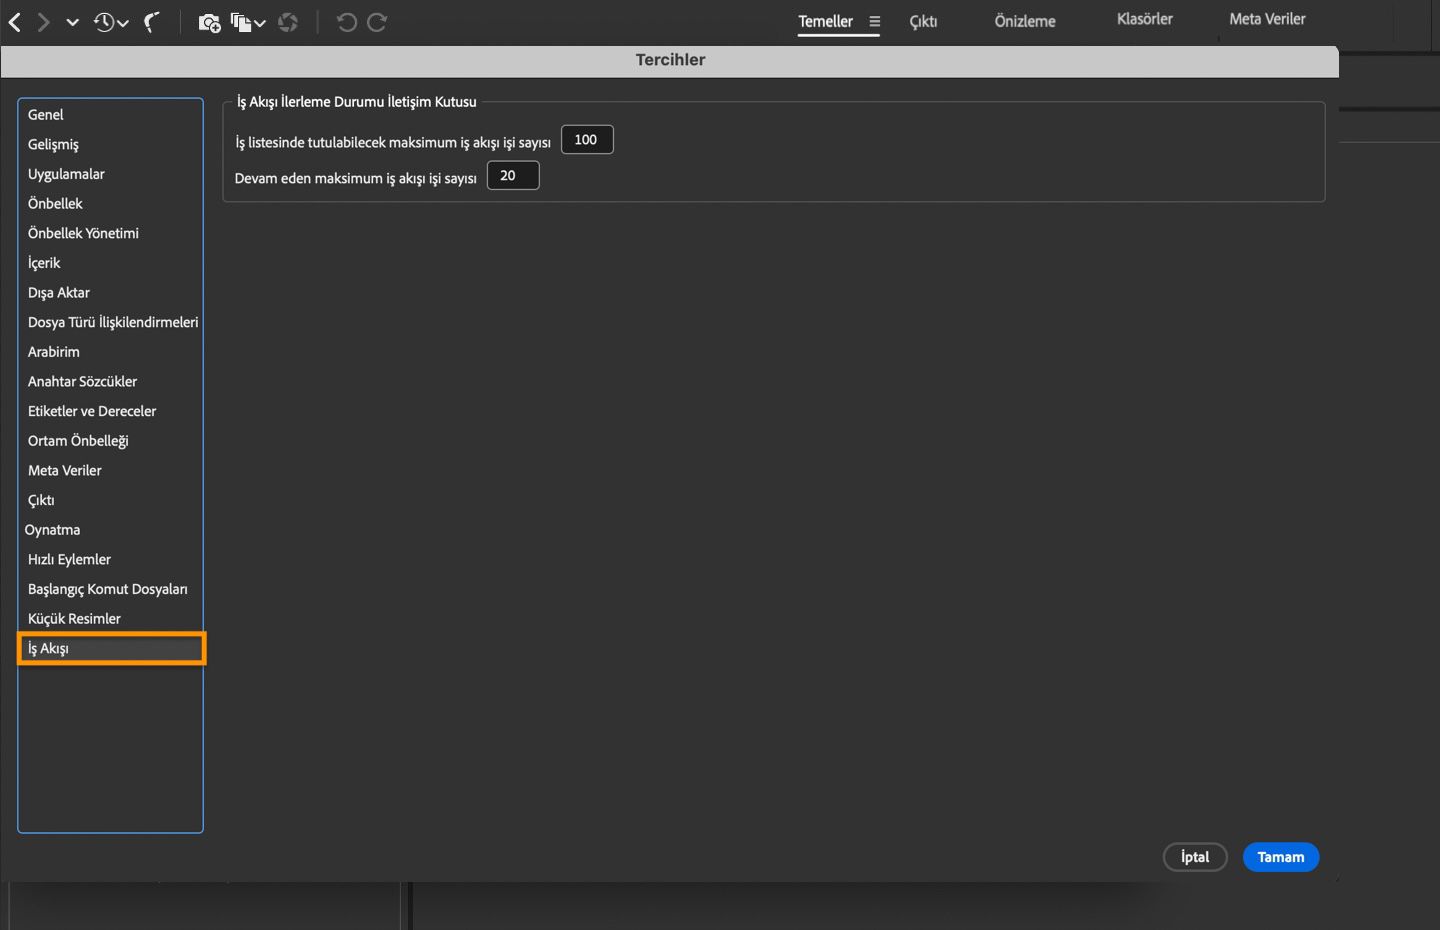Image resolution: width=1440 pixels, height=930 pixels.
Task: Click get photos from camera icon
Action: pos(209,22)
